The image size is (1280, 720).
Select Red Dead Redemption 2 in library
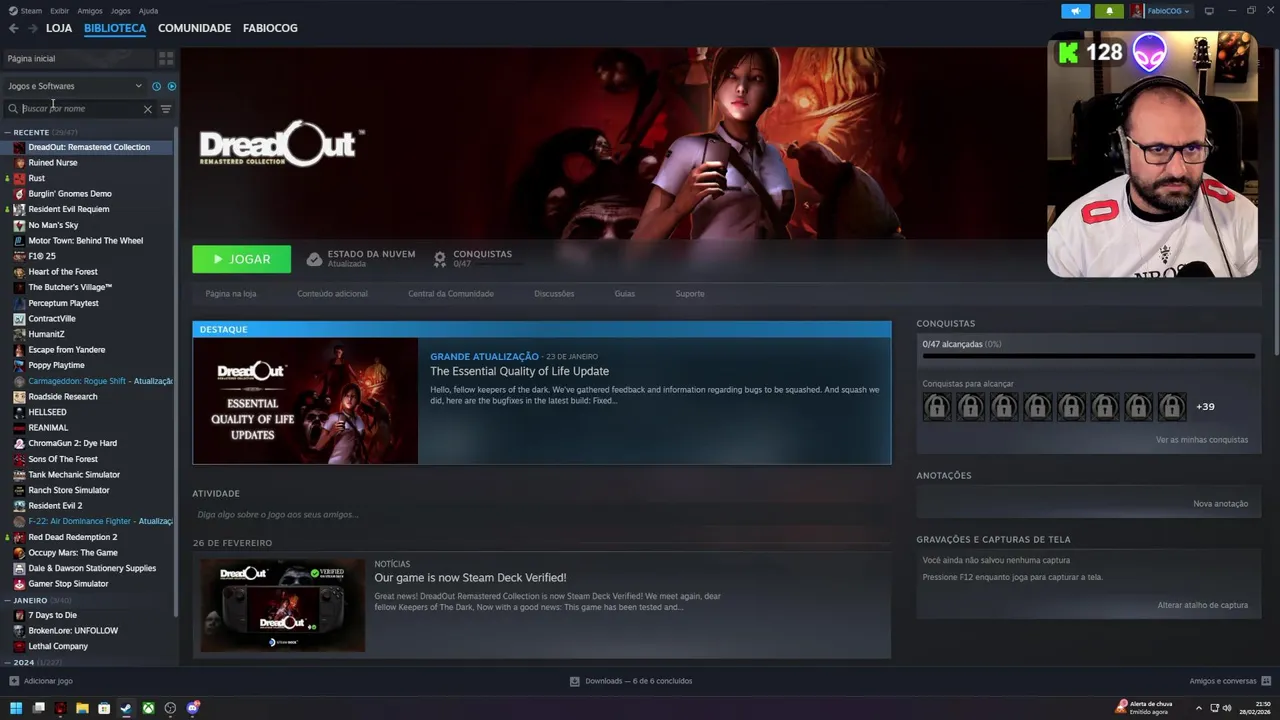point(72,537)
